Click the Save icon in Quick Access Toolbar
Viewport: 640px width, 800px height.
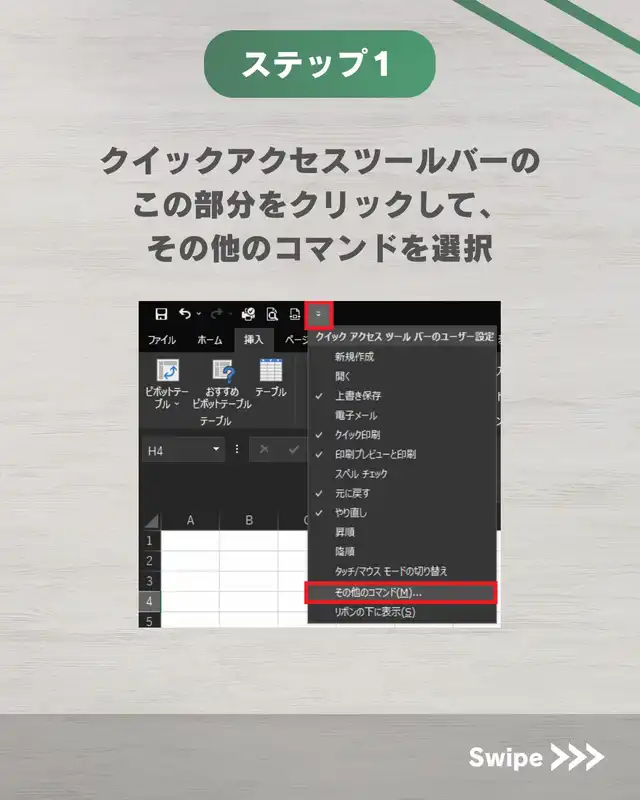(160, 314)
